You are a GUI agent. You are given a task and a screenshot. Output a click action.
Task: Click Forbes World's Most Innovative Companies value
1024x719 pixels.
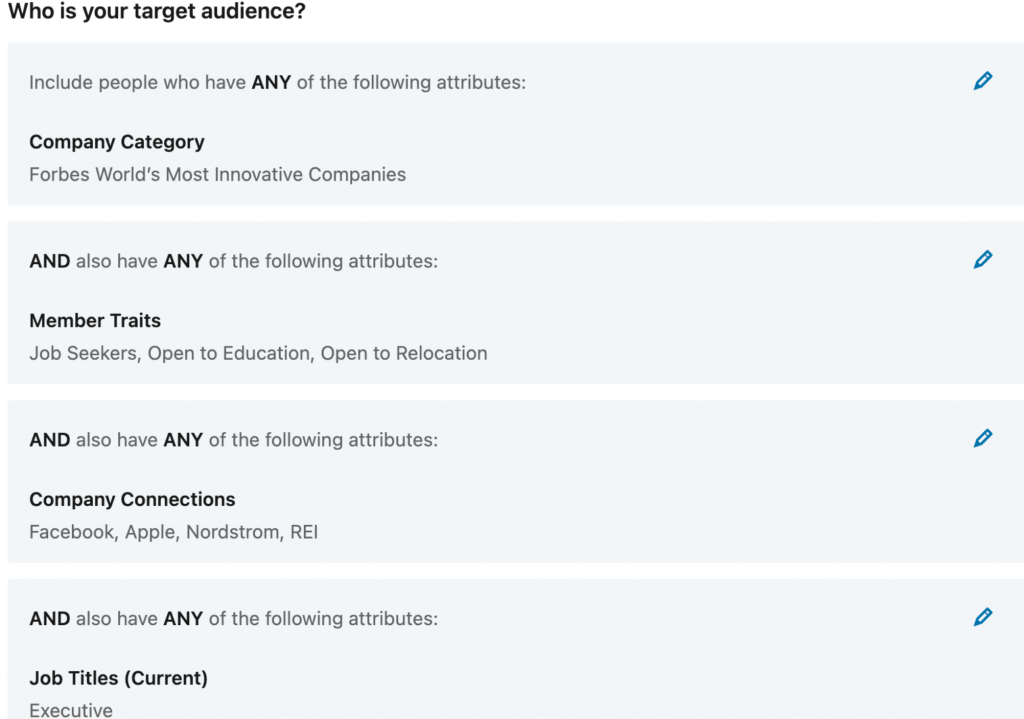218,174
